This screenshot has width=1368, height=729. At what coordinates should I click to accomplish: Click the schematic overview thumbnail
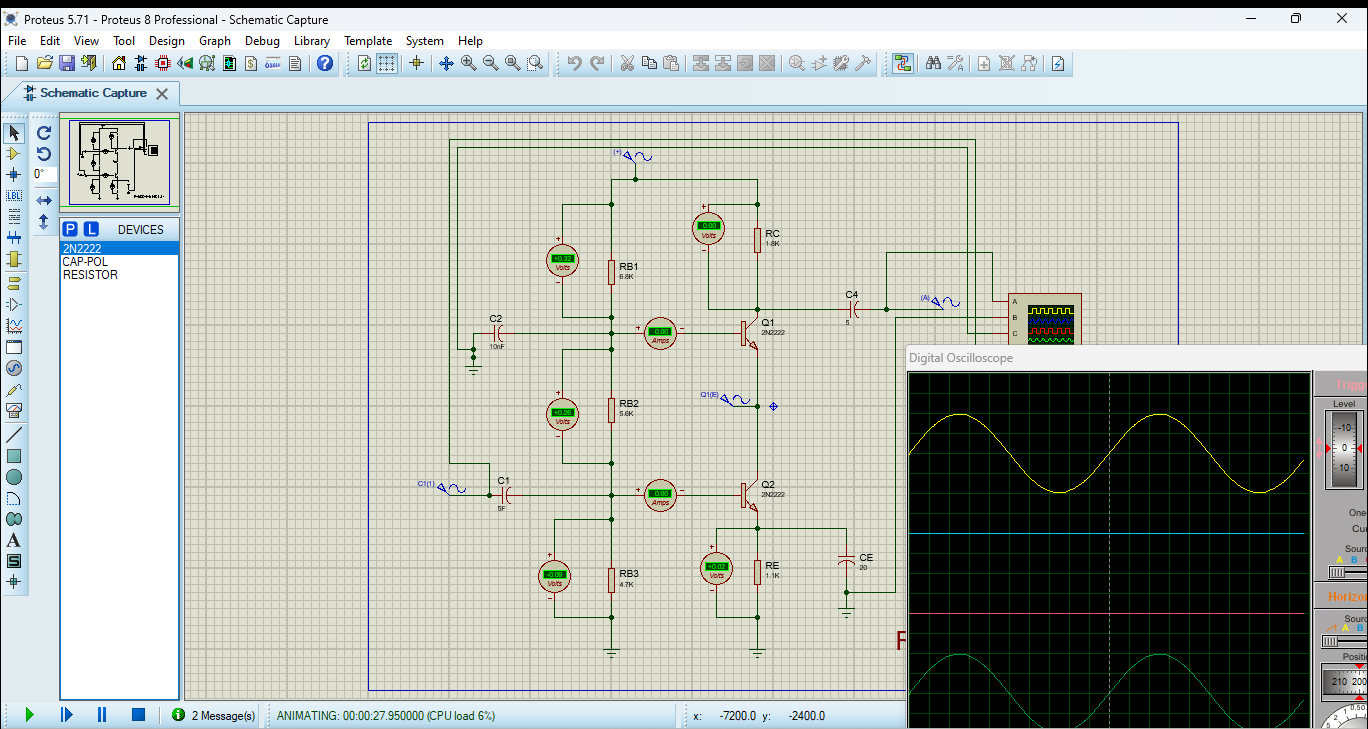pos(119,164)
